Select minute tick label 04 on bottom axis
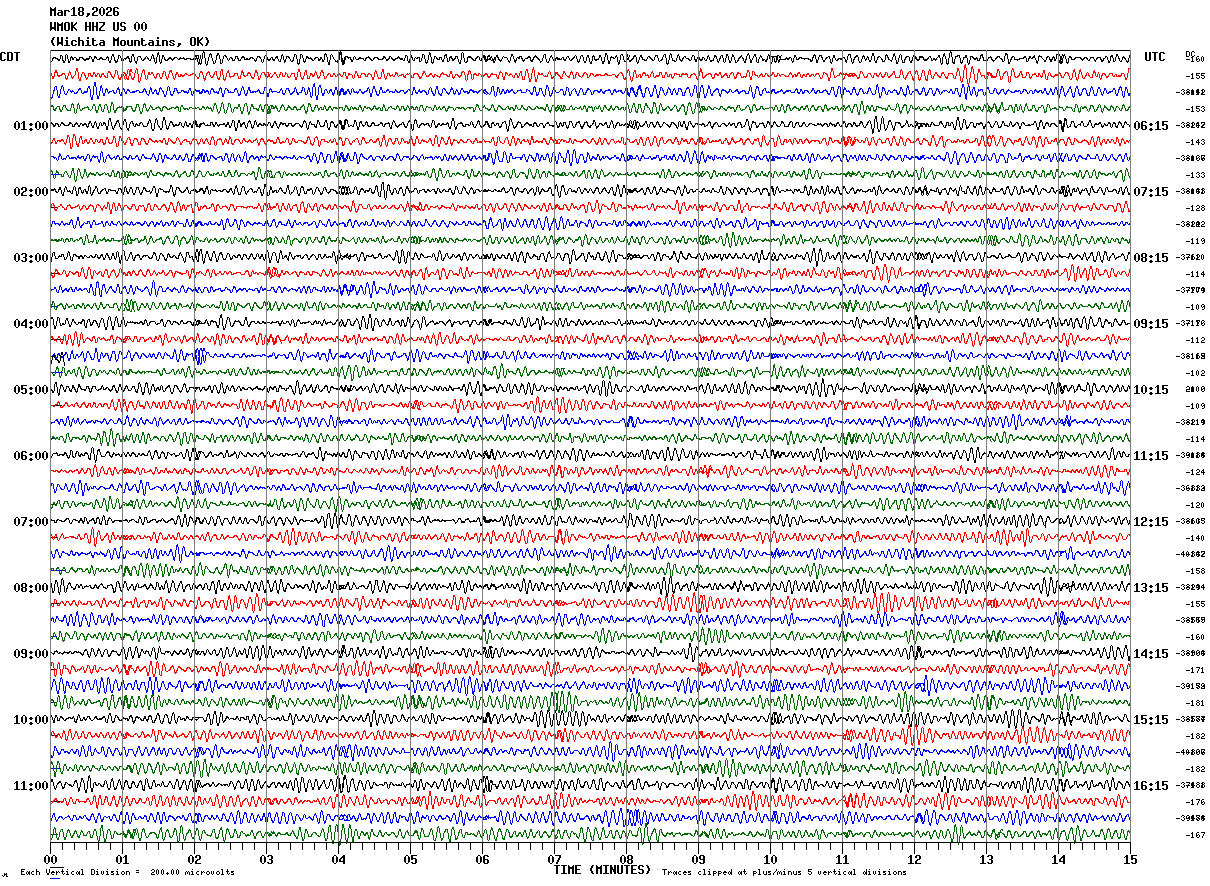 (x=338, y=859)
